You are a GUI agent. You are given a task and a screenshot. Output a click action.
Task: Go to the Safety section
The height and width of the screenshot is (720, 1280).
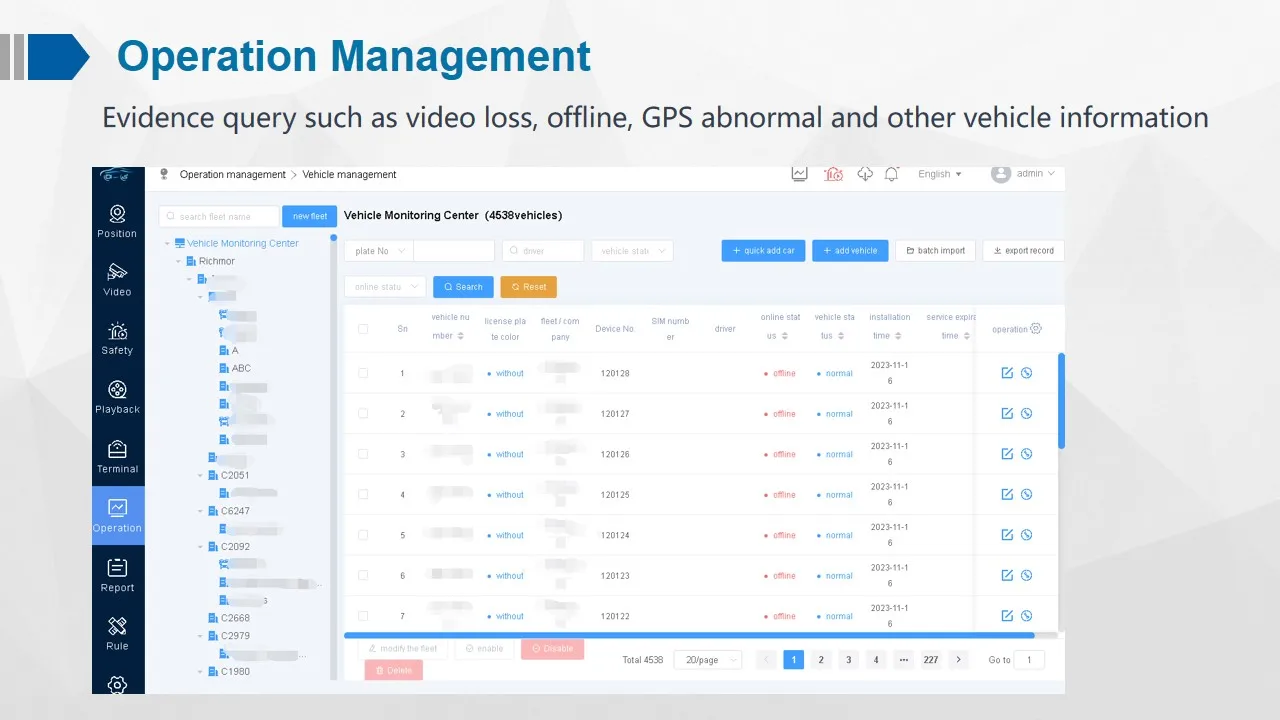pos(117,339)
